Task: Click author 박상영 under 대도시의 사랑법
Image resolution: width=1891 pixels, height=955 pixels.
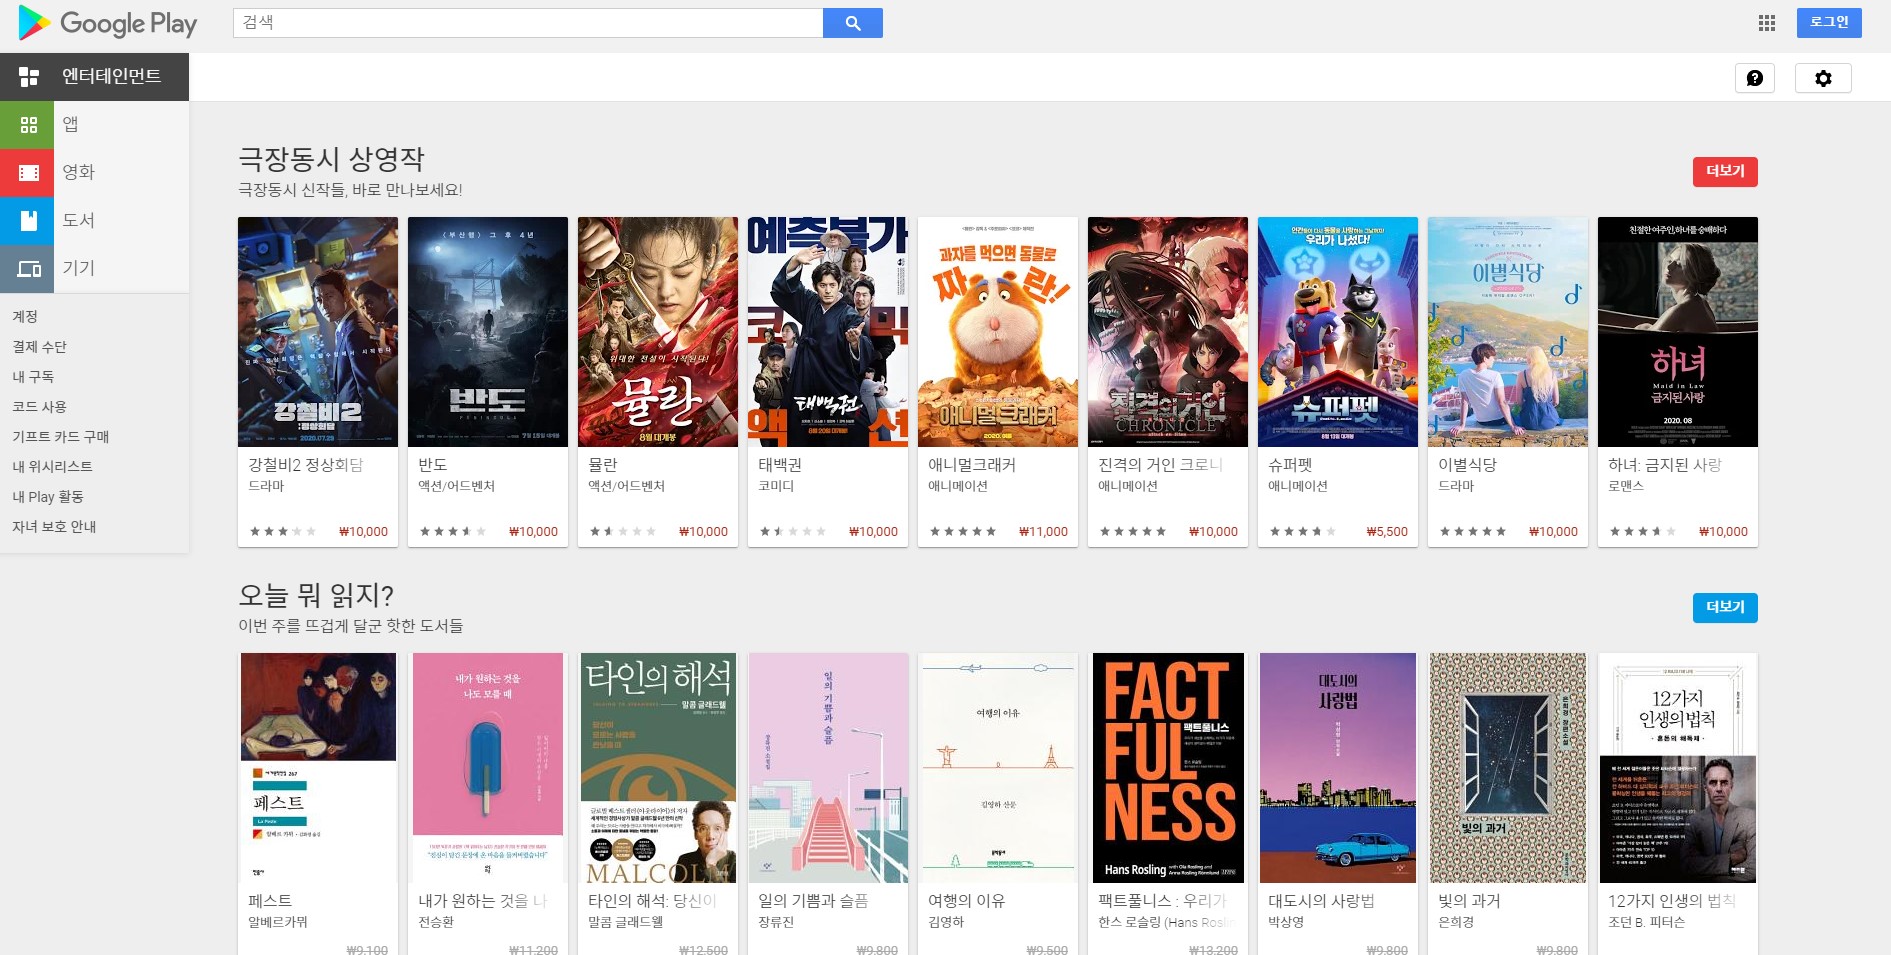Action: (1286, 922)
